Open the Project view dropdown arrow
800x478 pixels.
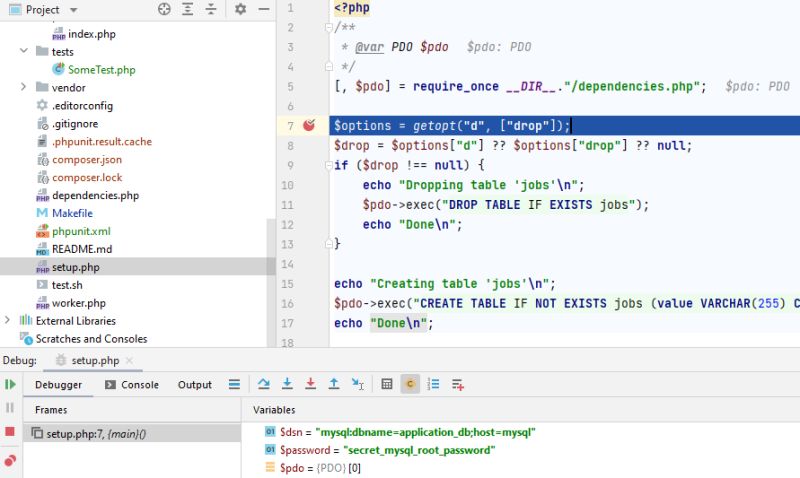73,10
